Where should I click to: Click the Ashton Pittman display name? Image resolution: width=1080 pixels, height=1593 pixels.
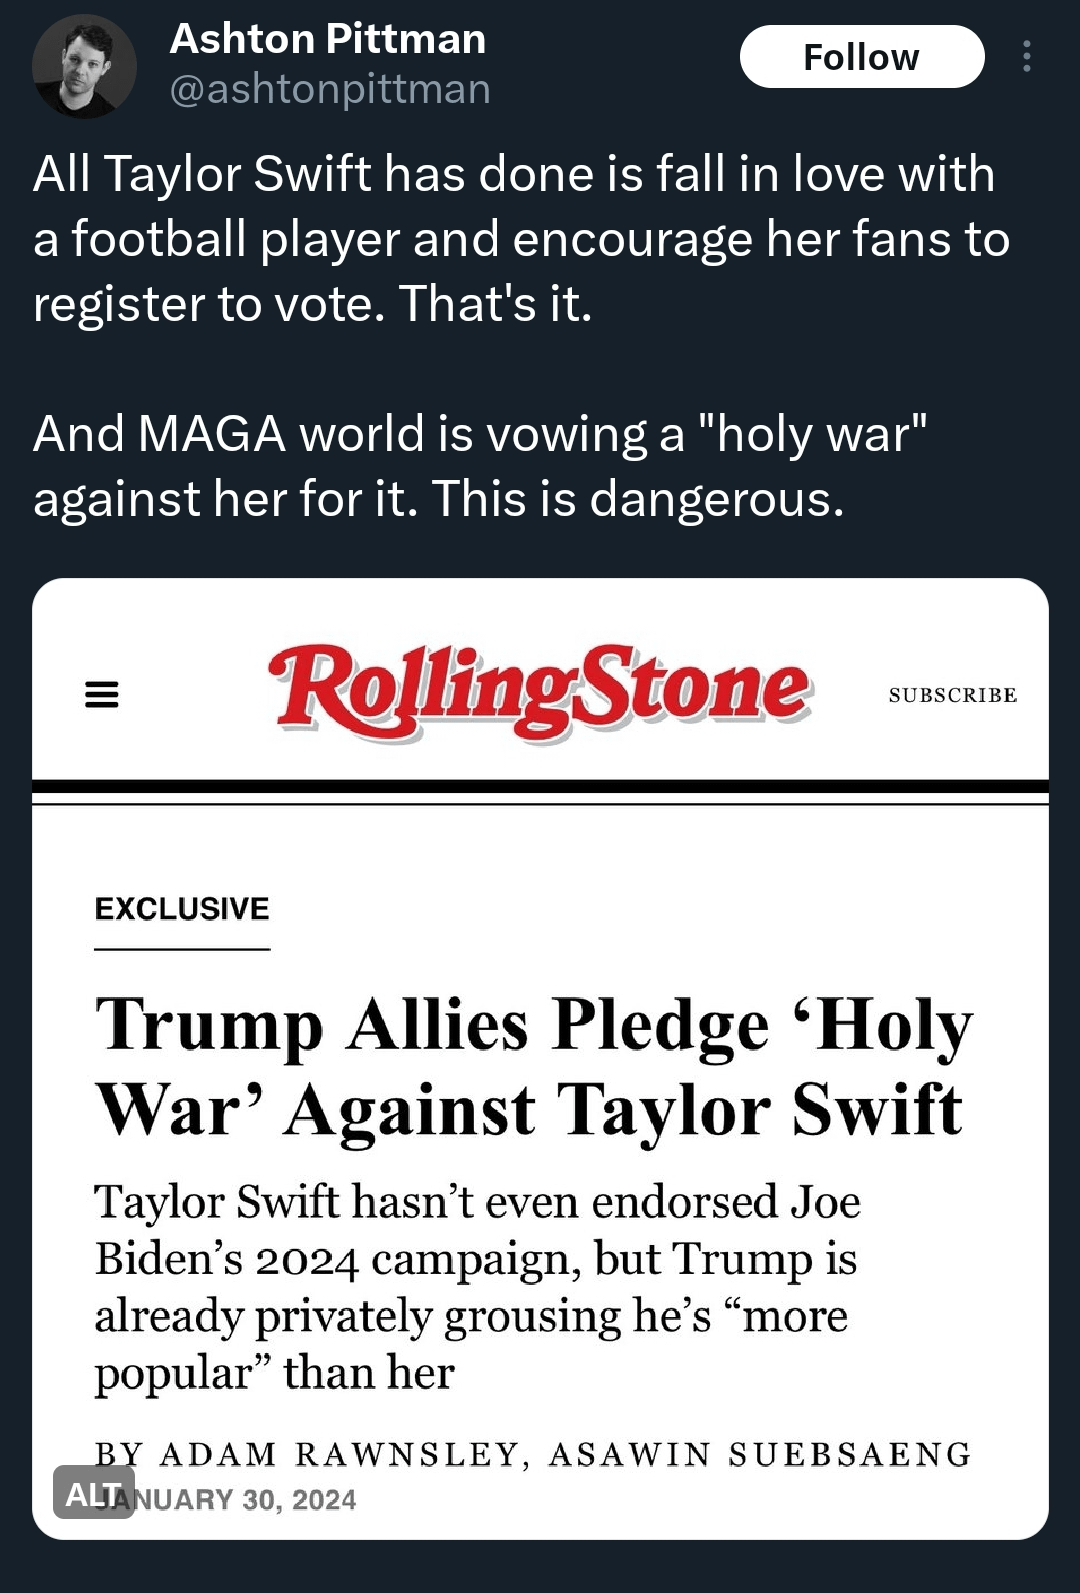point(327,39)
